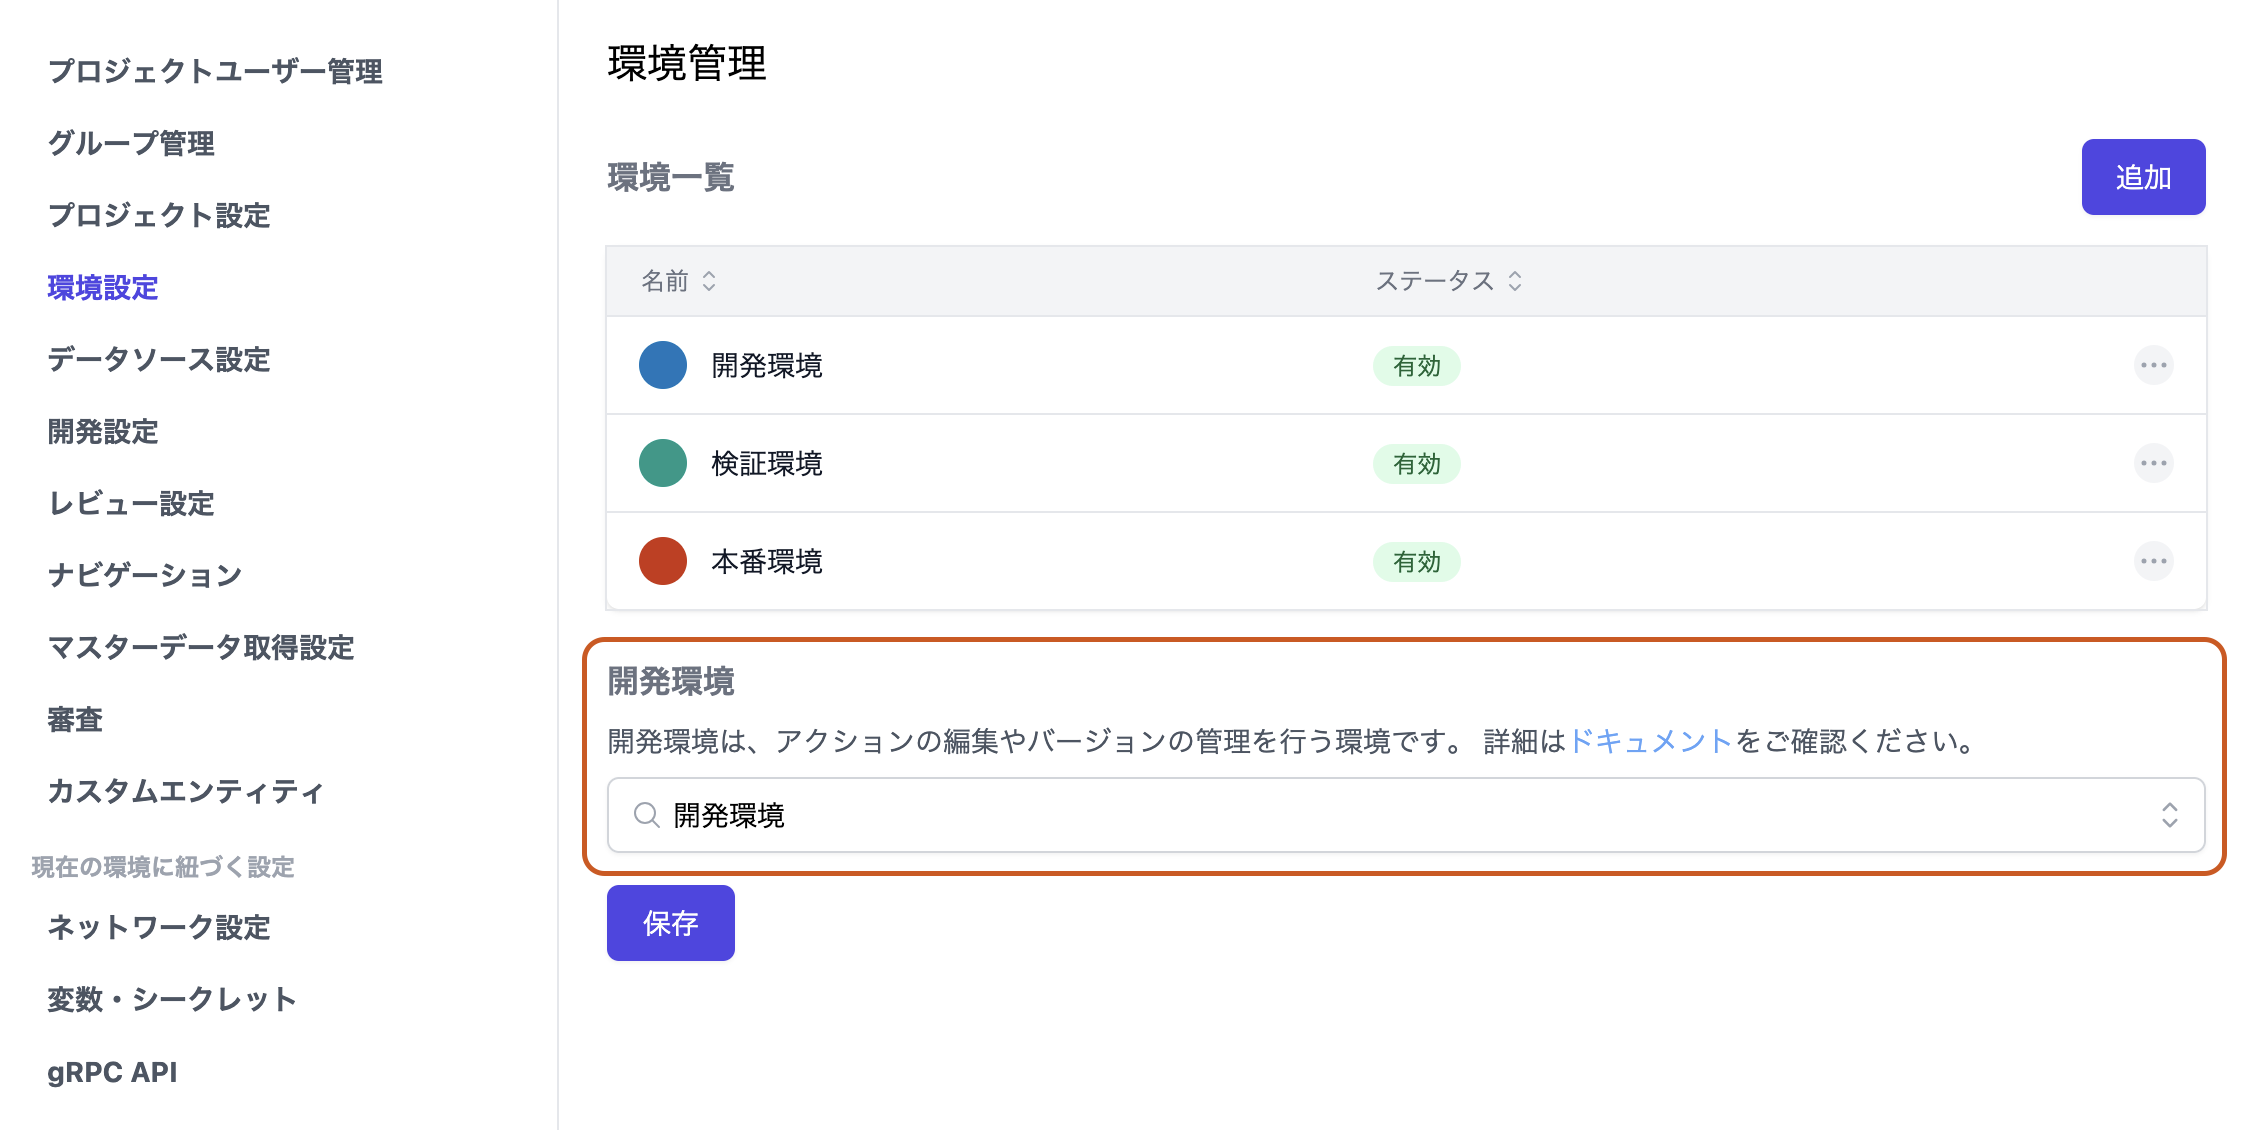This screenshot has height=1130, width=2244.
Task: Sort table by 名前 column arrows
Action: pyautogui.click(x=709, y=281)
